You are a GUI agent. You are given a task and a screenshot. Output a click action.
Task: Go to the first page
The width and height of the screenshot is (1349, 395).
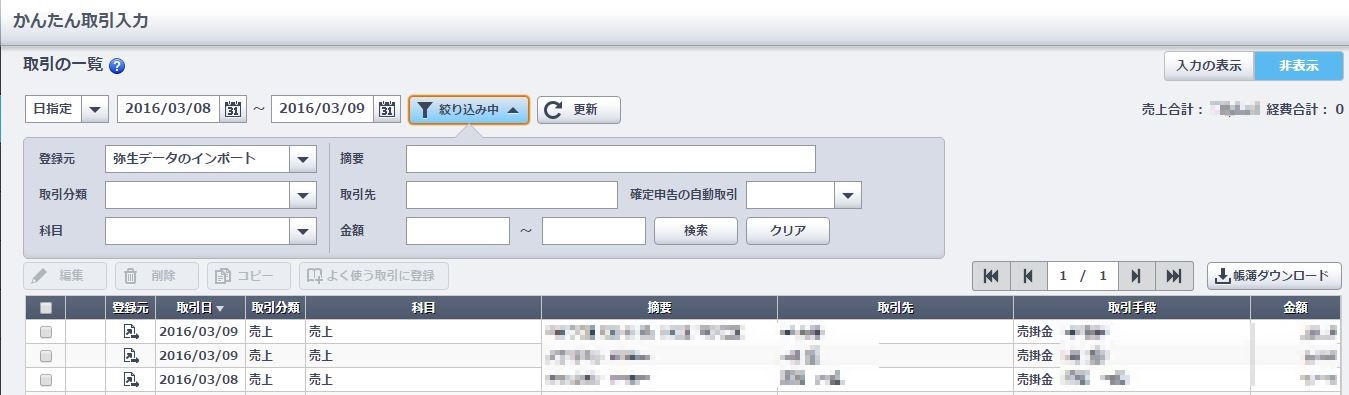(991, 276)
